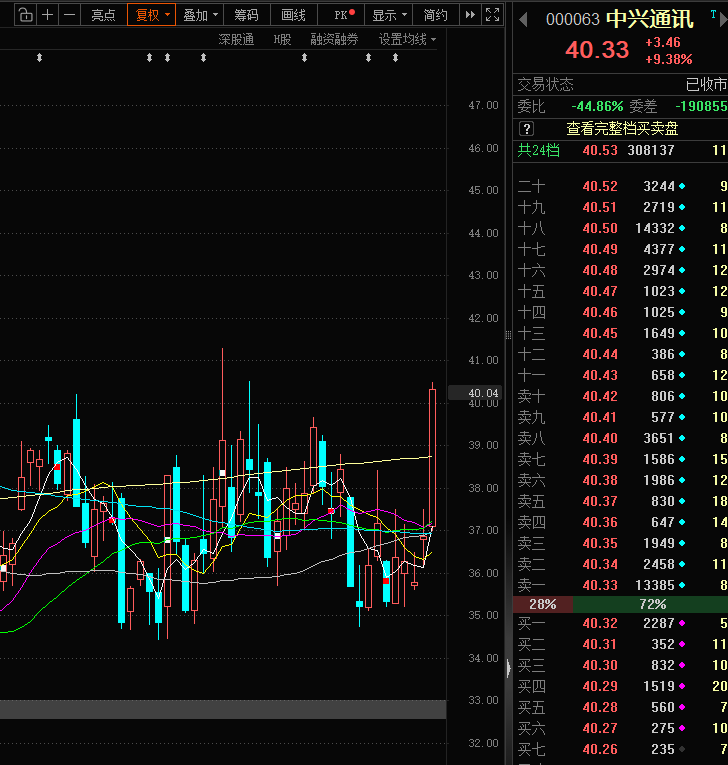
Task: Click 卖五 price 40.37 row
Action: click(620, 501)
